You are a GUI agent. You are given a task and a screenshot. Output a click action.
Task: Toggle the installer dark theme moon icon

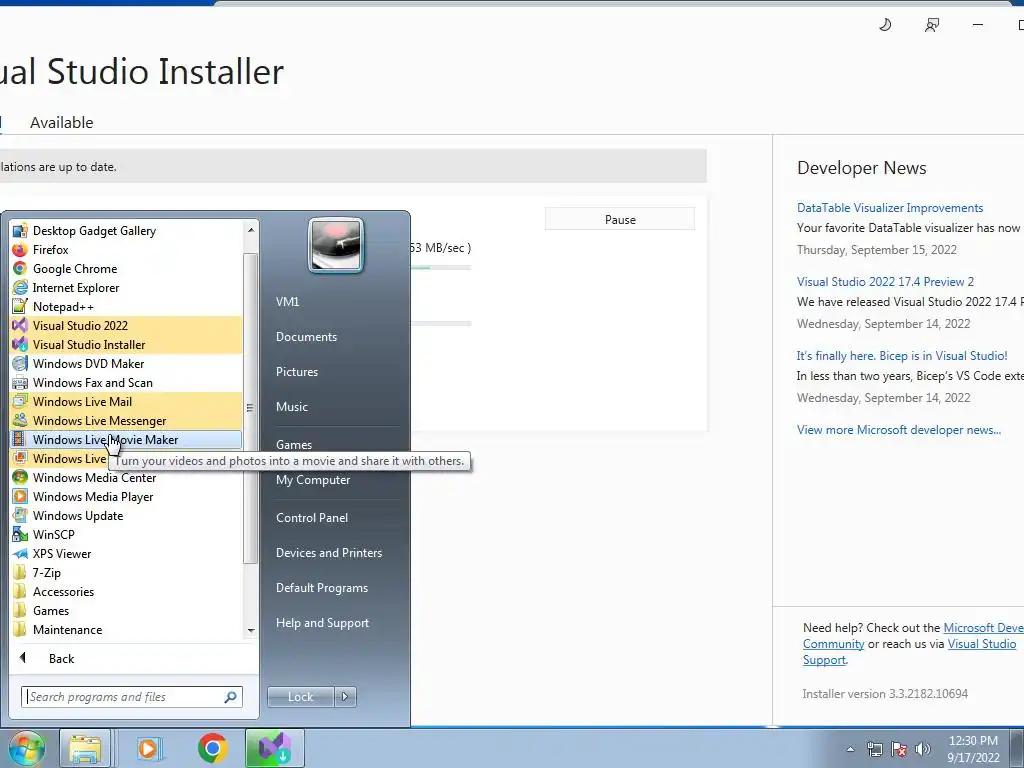coord(885,25)
